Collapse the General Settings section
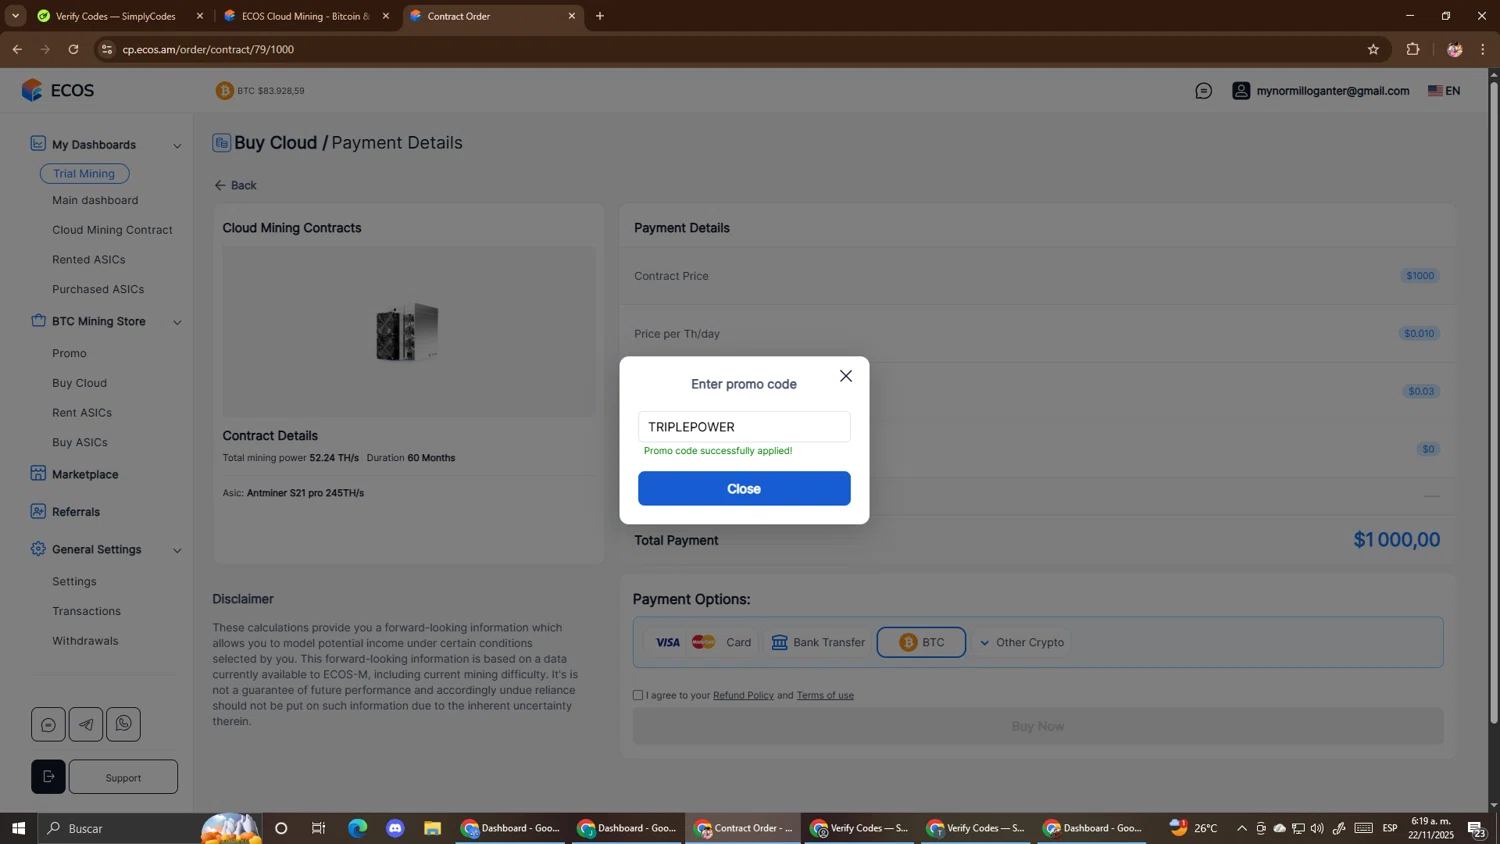 178,550
